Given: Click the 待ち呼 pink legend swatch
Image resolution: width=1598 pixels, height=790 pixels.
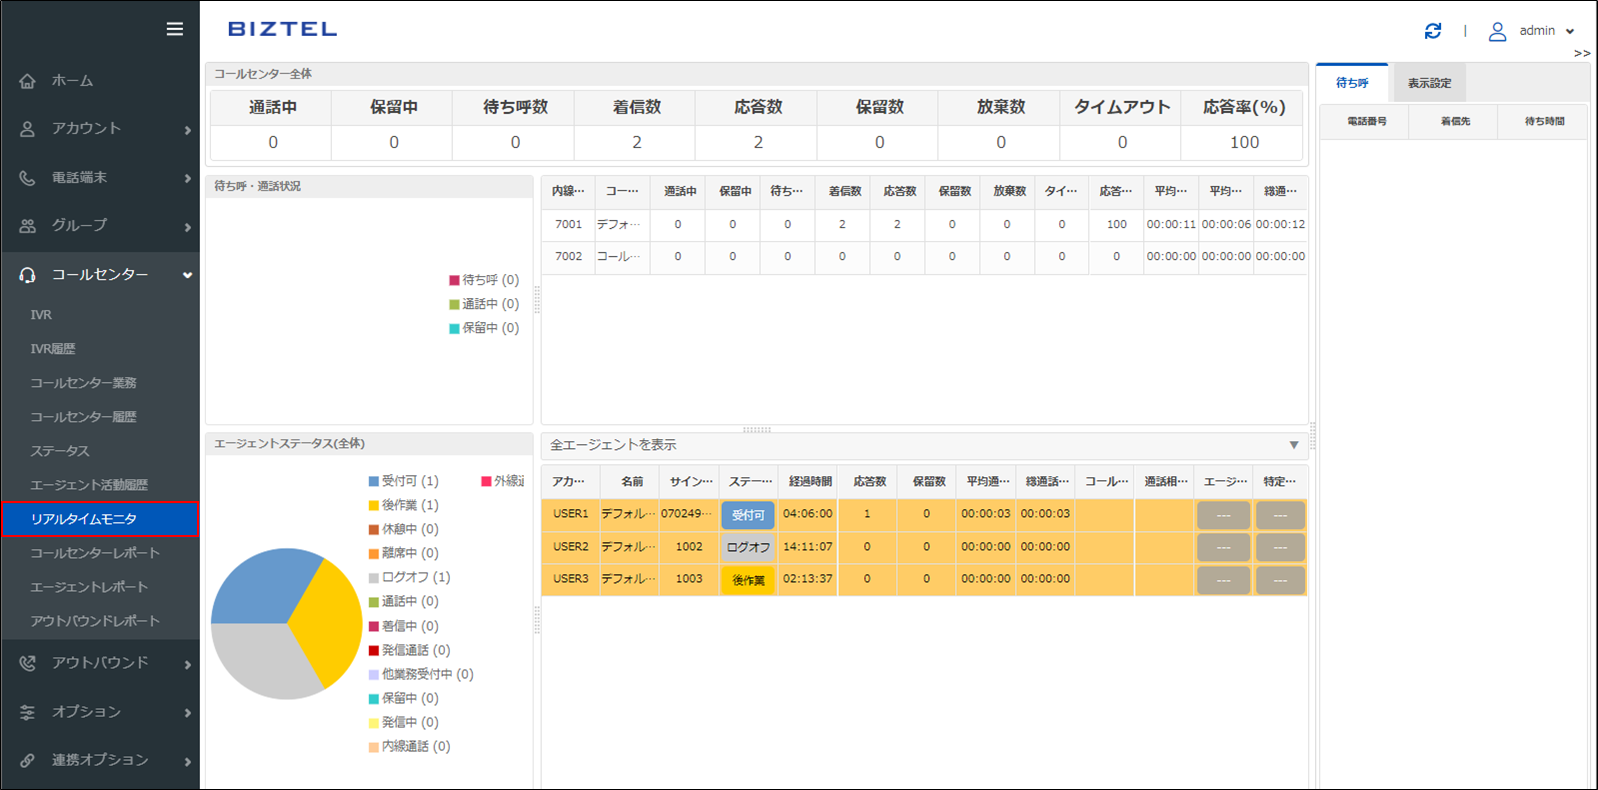Looking at the screenshot, I should click(x=454, y=280).
